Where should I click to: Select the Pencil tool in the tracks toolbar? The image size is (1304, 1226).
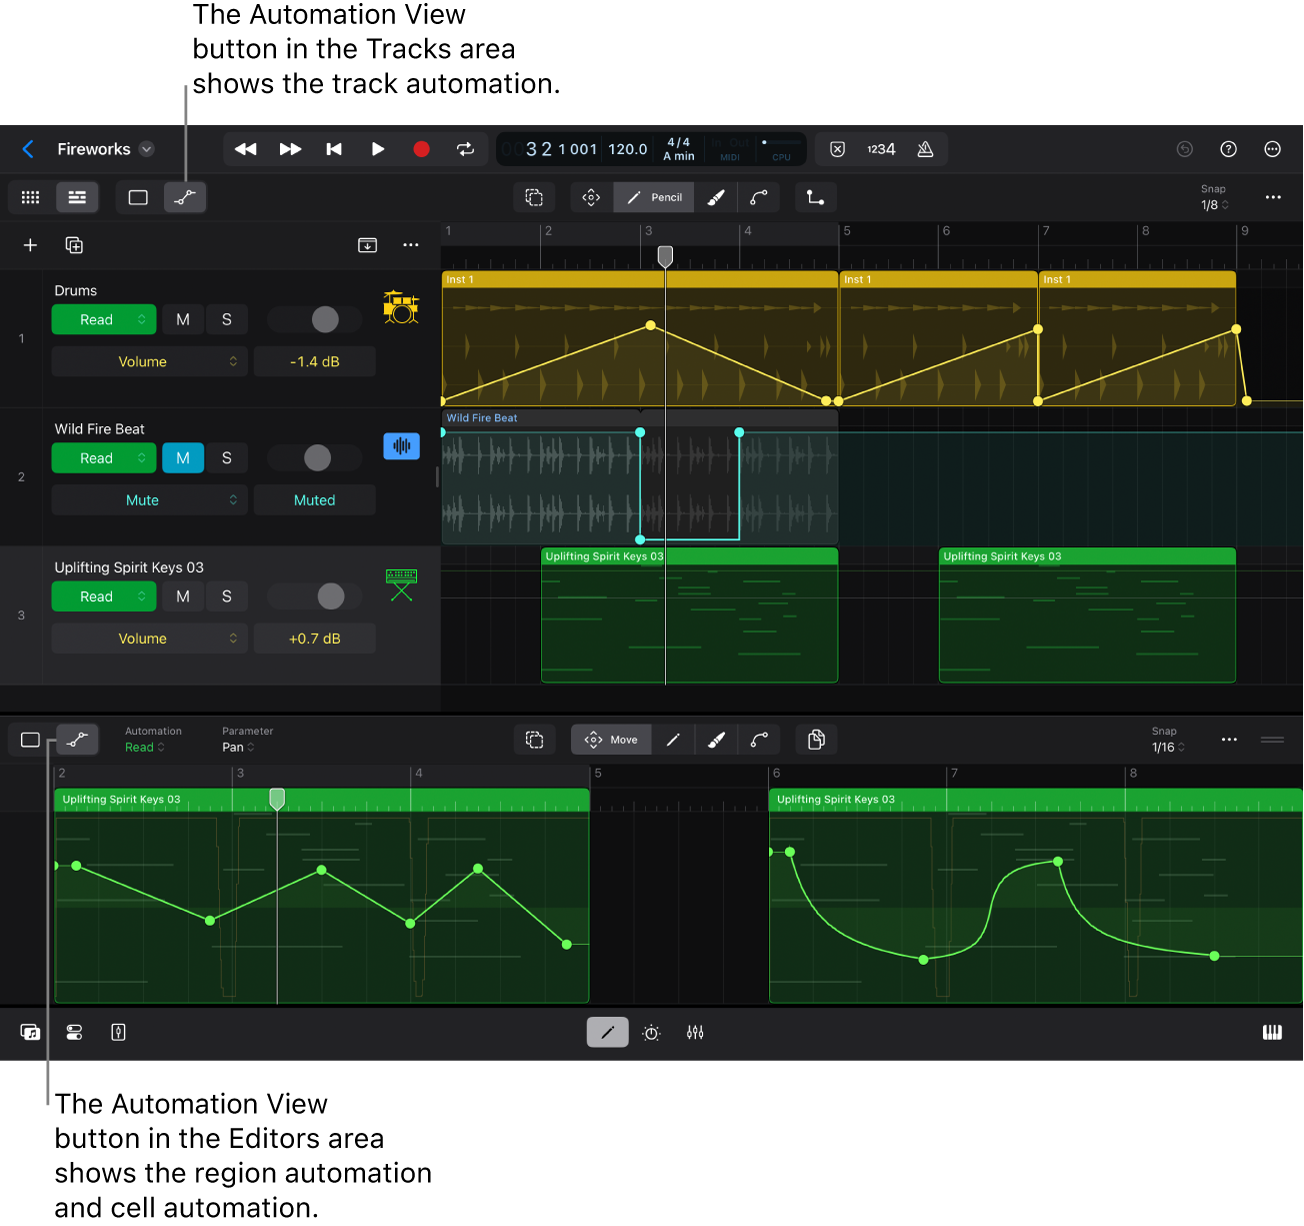click(653, 197)
